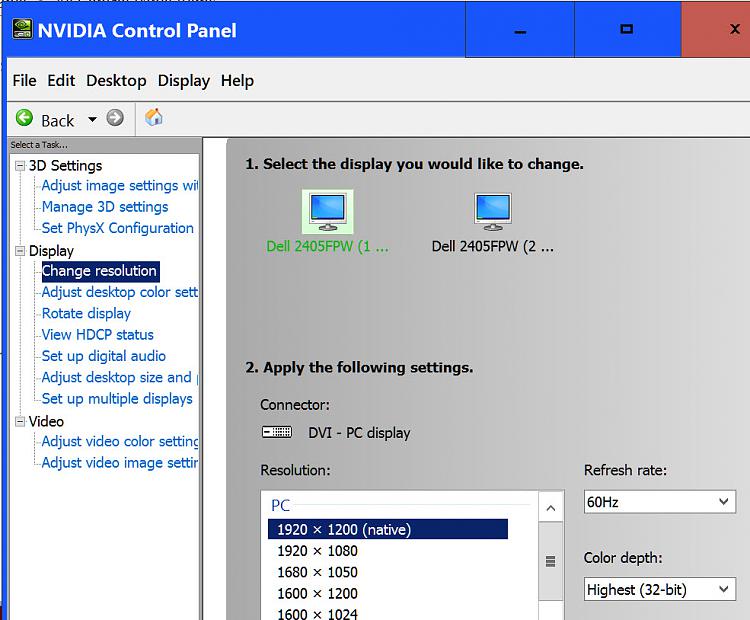Open the Color depth dropdown
Image resolution: width=750 pixels, height=620 pixels.
(x=660, y=589)
